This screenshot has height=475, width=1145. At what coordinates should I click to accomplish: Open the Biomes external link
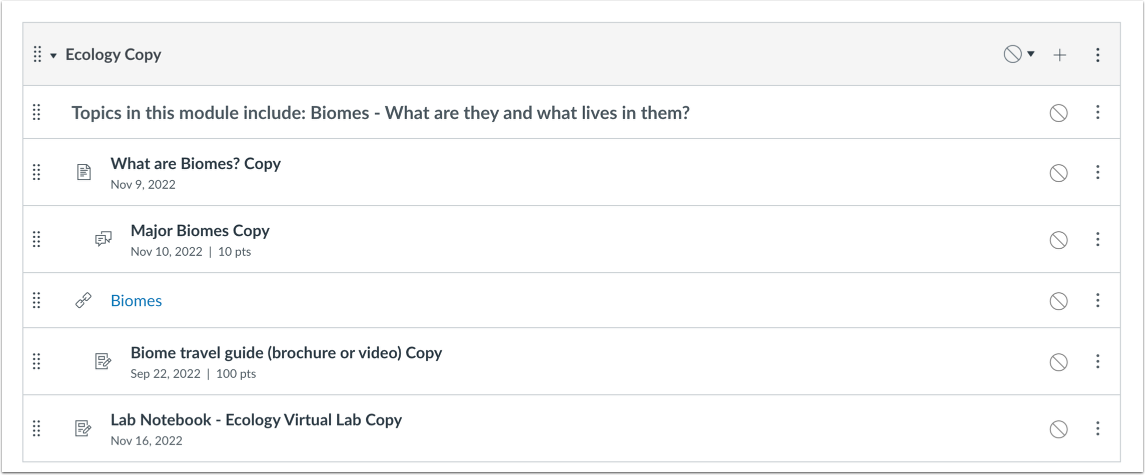point(136,300)
